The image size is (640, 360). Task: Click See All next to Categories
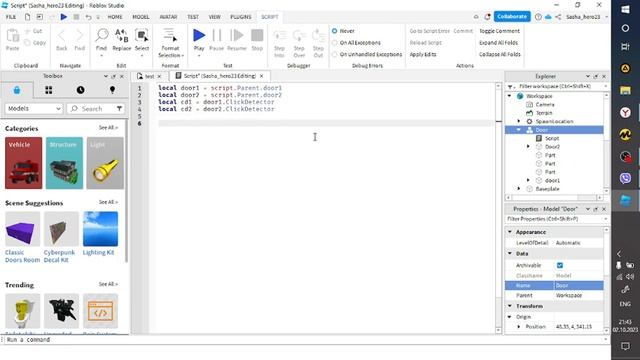coord(108,128)
